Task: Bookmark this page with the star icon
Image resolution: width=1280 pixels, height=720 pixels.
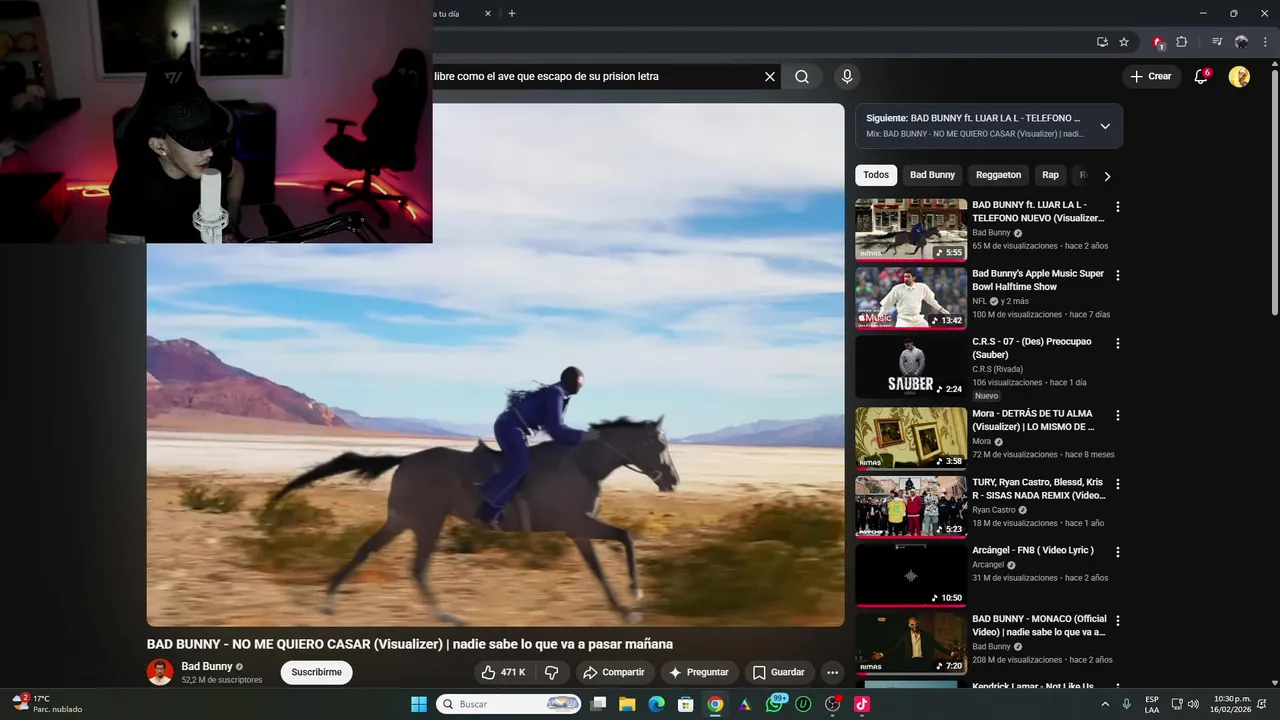Action: tap(1124, 42)
